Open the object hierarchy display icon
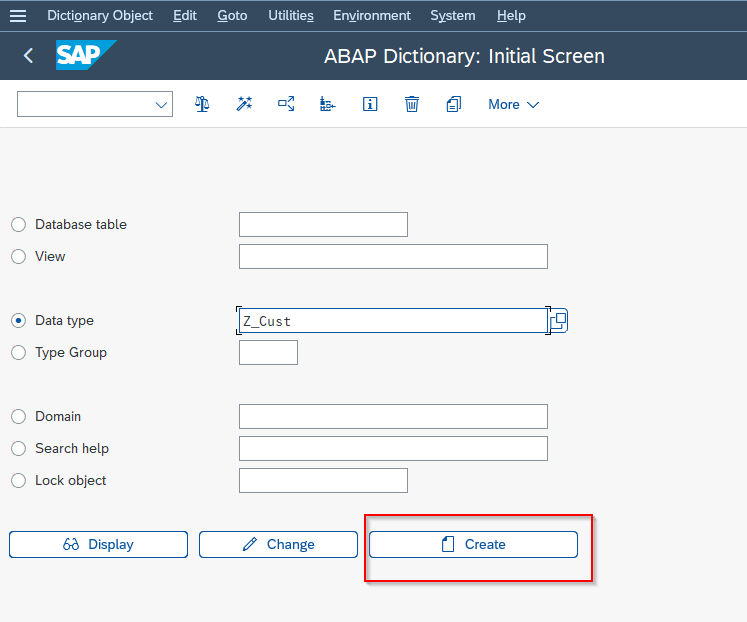Screen dimensions: 747x622 (327, 104)
